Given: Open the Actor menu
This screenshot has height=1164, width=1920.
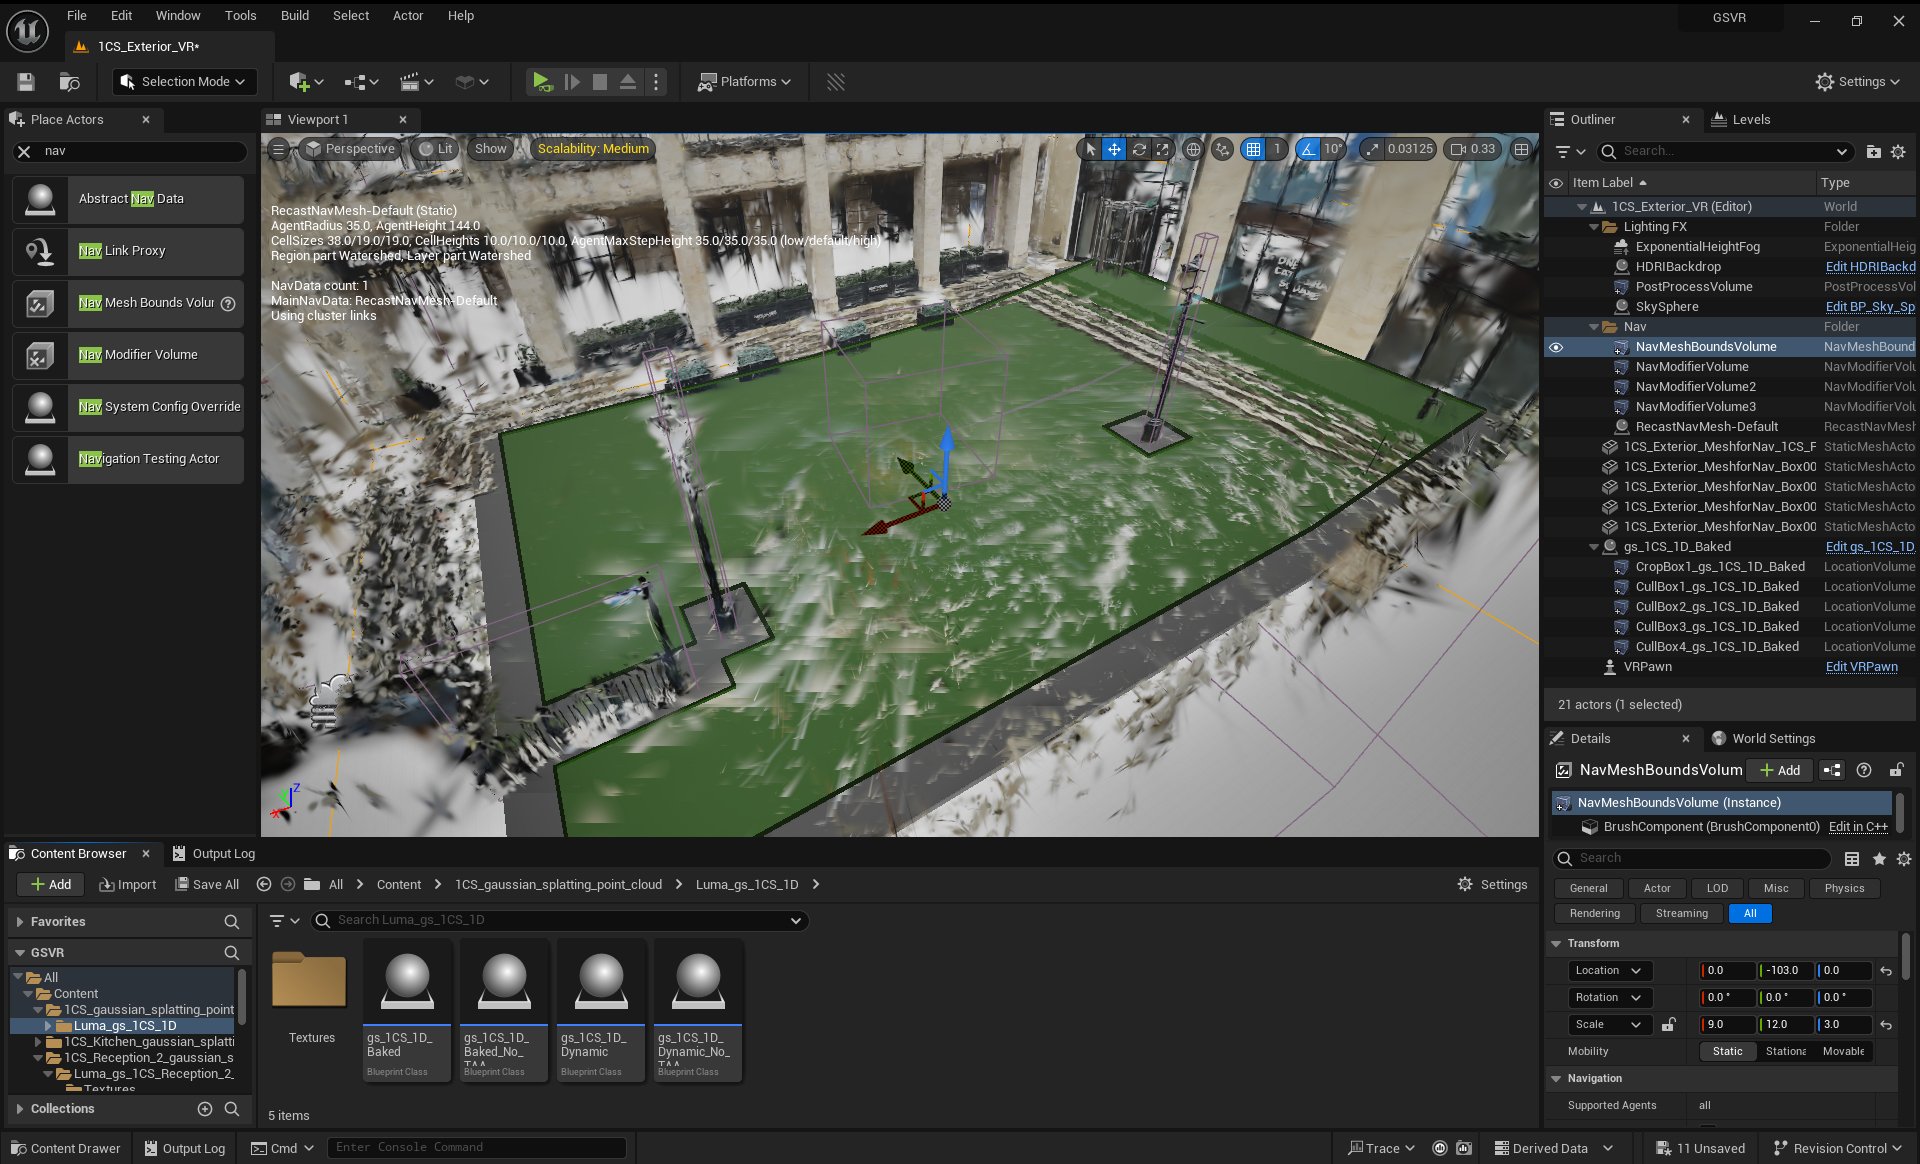Looking at the screenshot, I should [x=408, y=16].
